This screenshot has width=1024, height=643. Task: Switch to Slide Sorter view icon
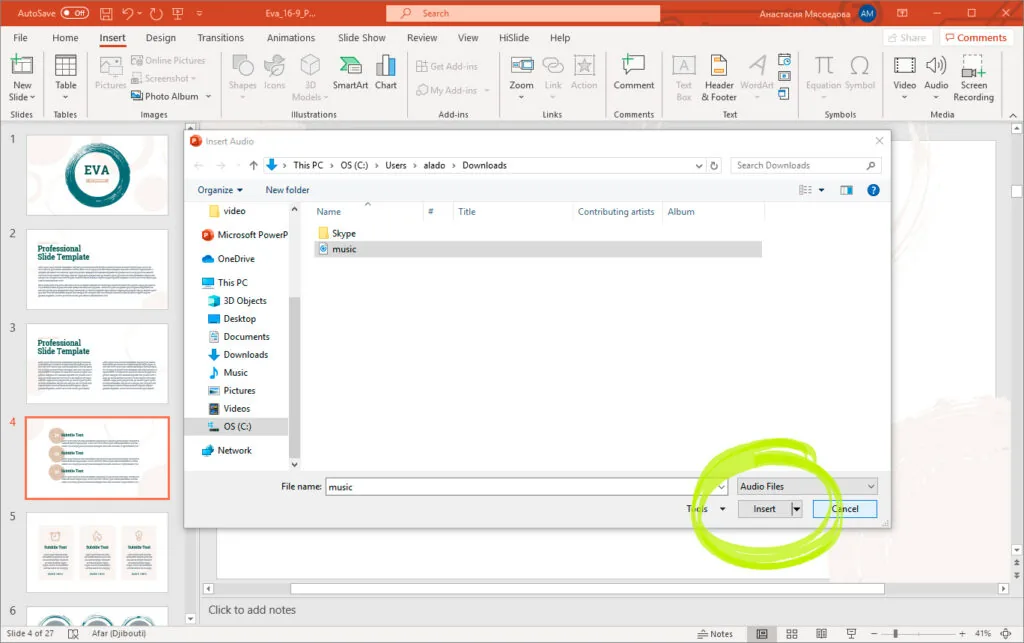(x=792, y=634)
